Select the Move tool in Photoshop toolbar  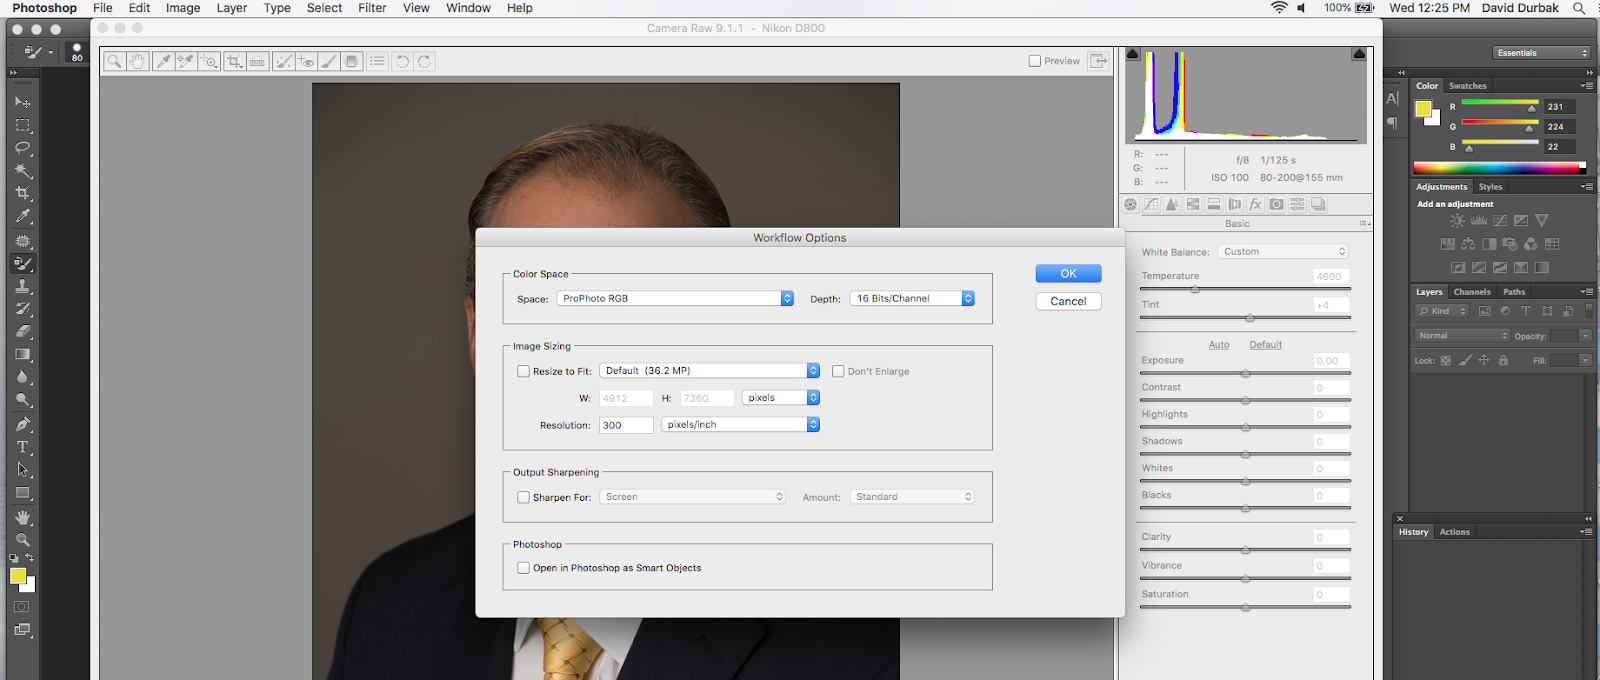point(22,102)
